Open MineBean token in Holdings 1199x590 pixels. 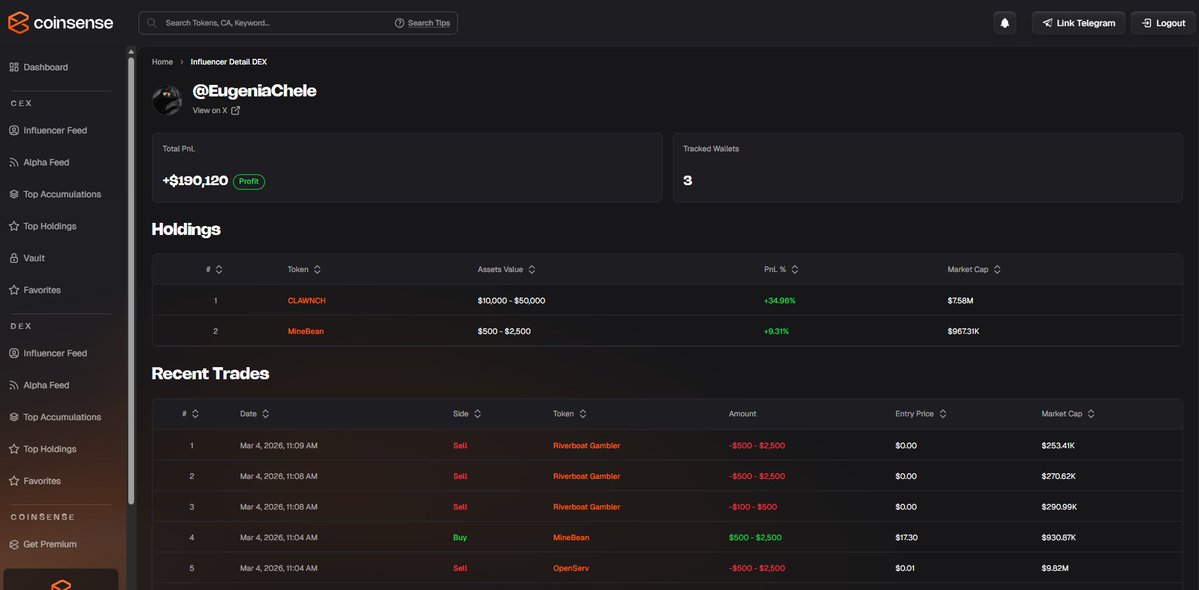[306, 331]
